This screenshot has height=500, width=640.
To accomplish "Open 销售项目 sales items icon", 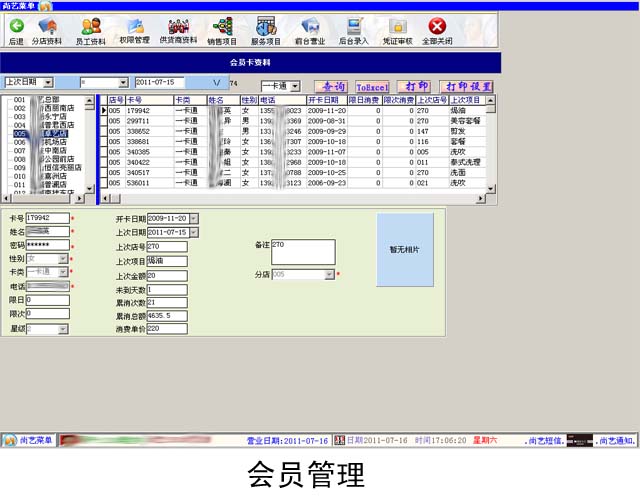I will (x=222, y=30).
